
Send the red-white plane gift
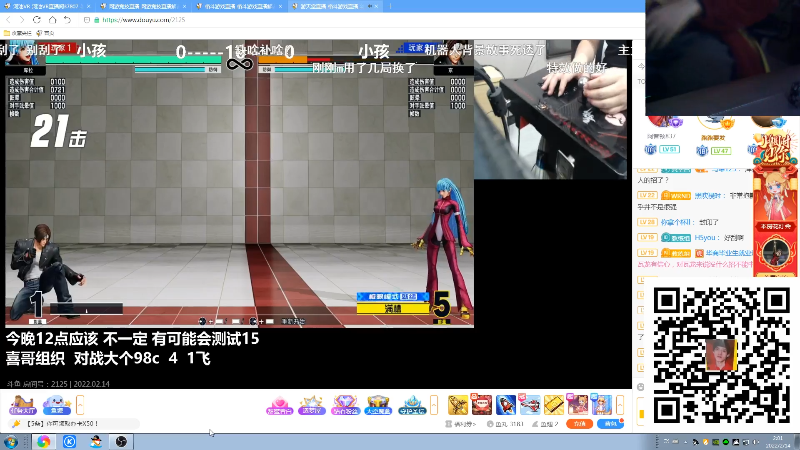(530, 405)
